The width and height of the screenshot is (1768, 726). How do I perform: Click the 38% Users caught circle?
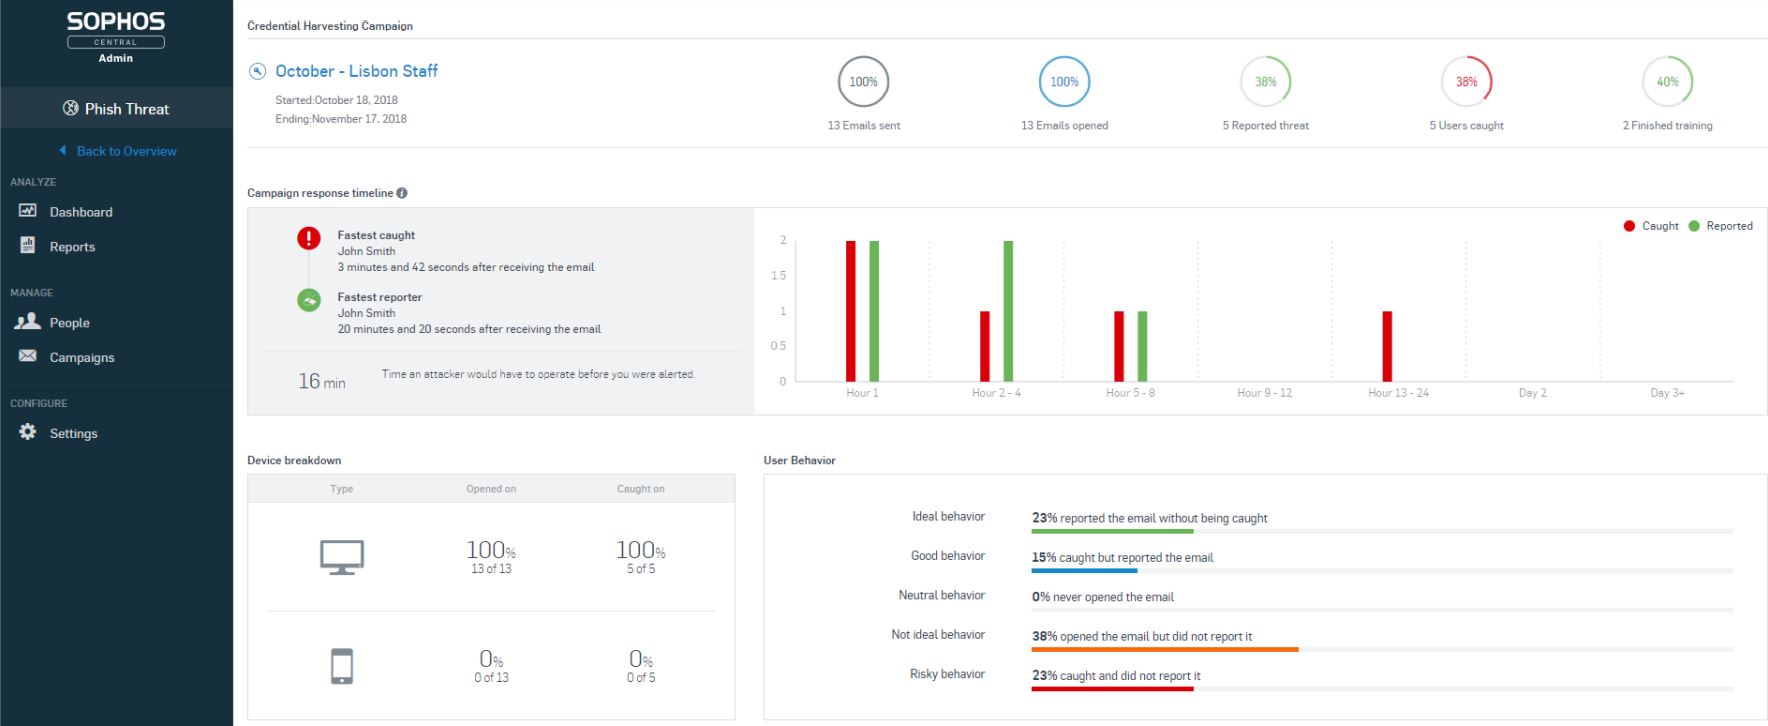point(1466,82)
